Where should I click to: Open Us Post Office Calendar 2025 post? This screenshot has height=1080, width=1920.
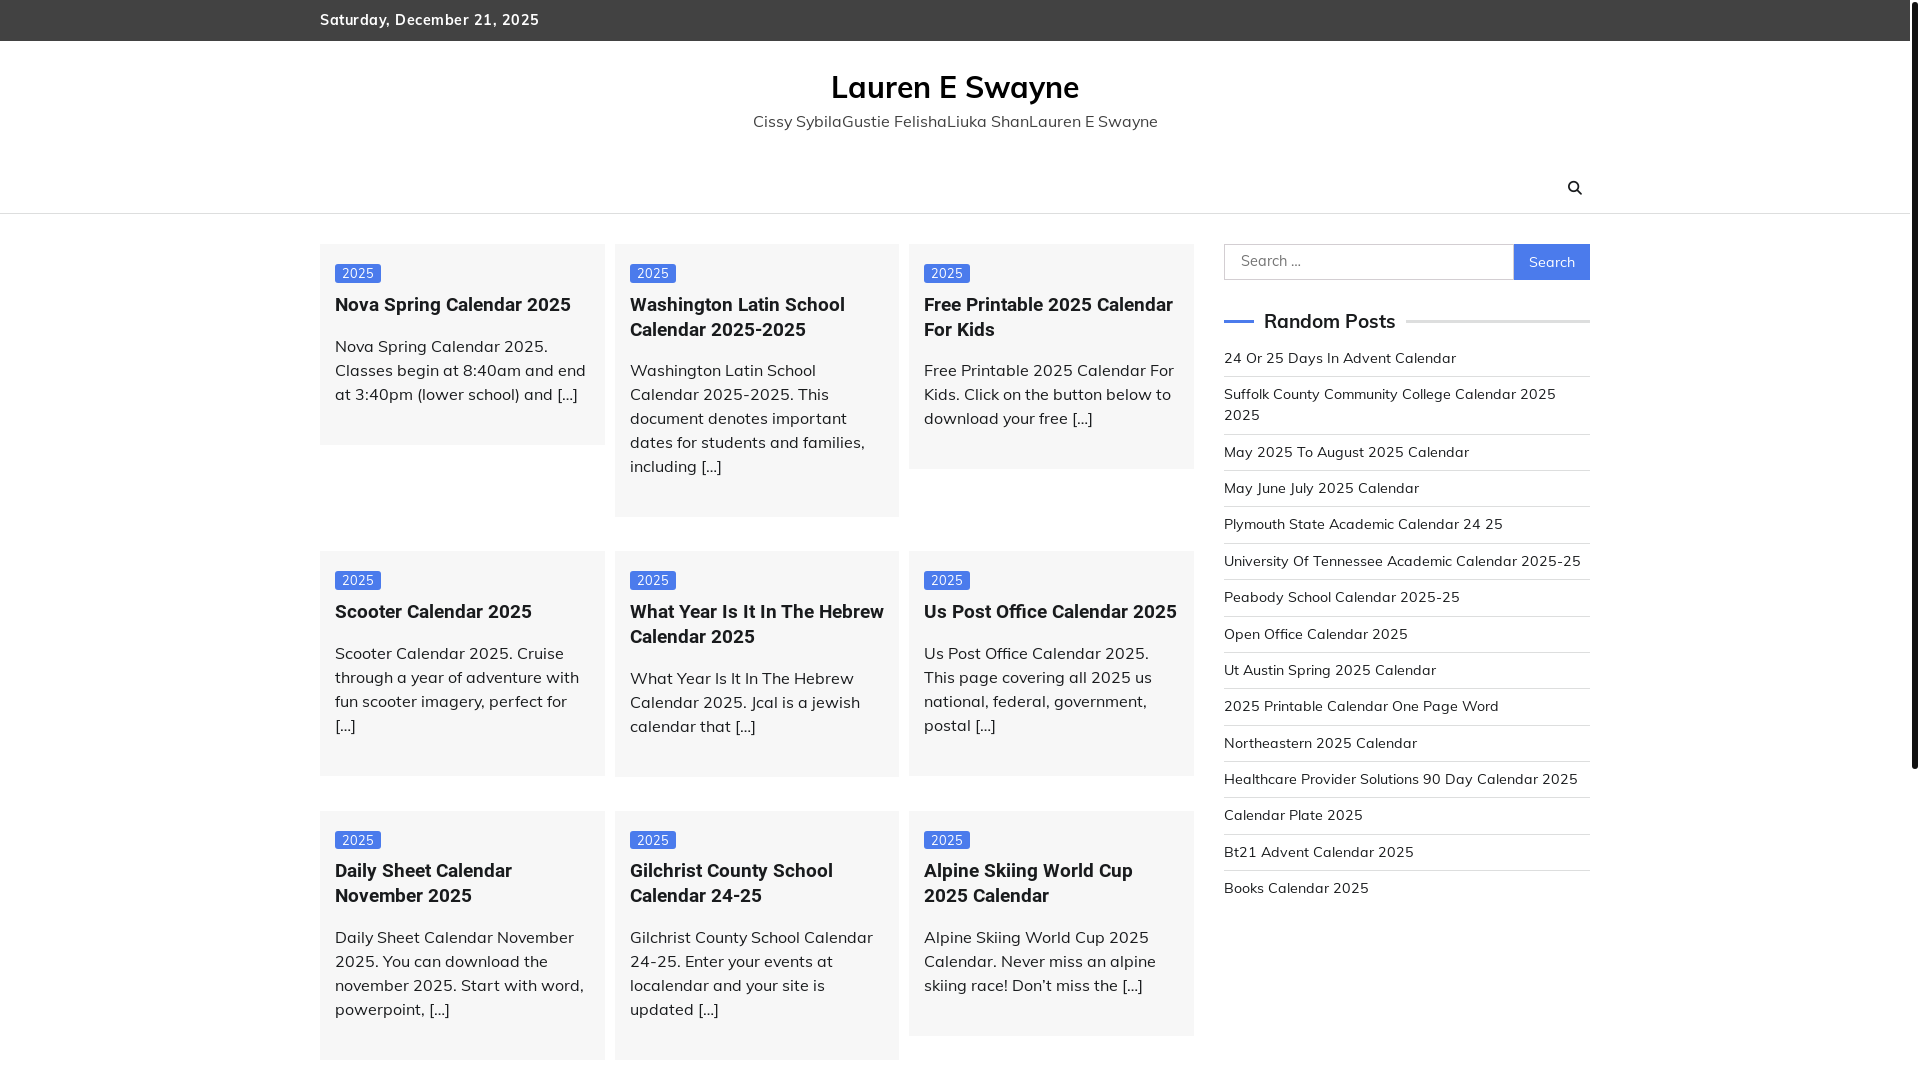click(1050, 612)
